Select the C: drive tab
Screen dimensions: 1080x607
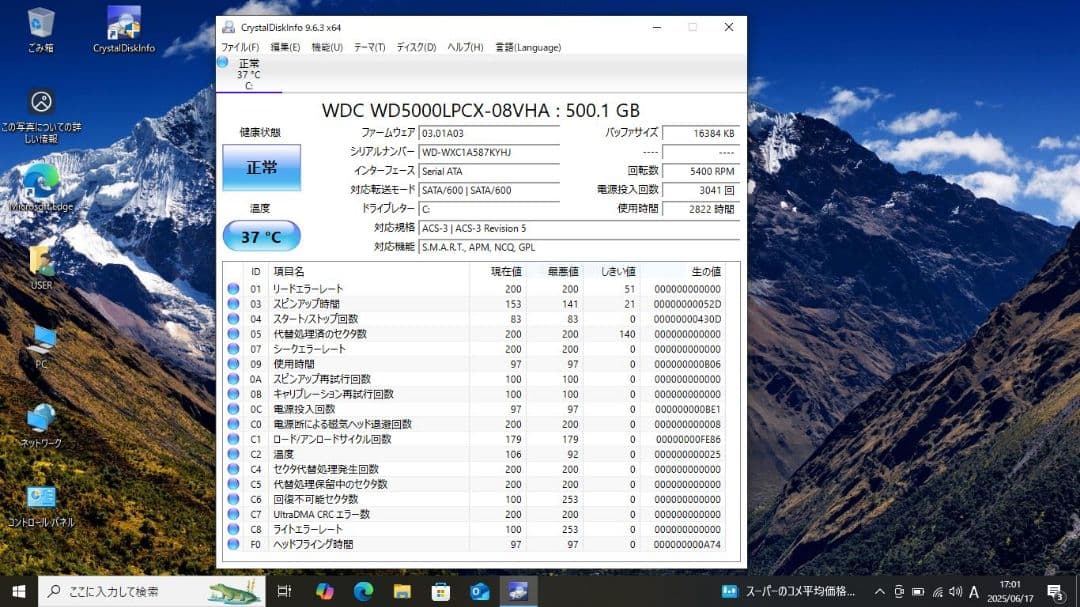tap(248, 73)
